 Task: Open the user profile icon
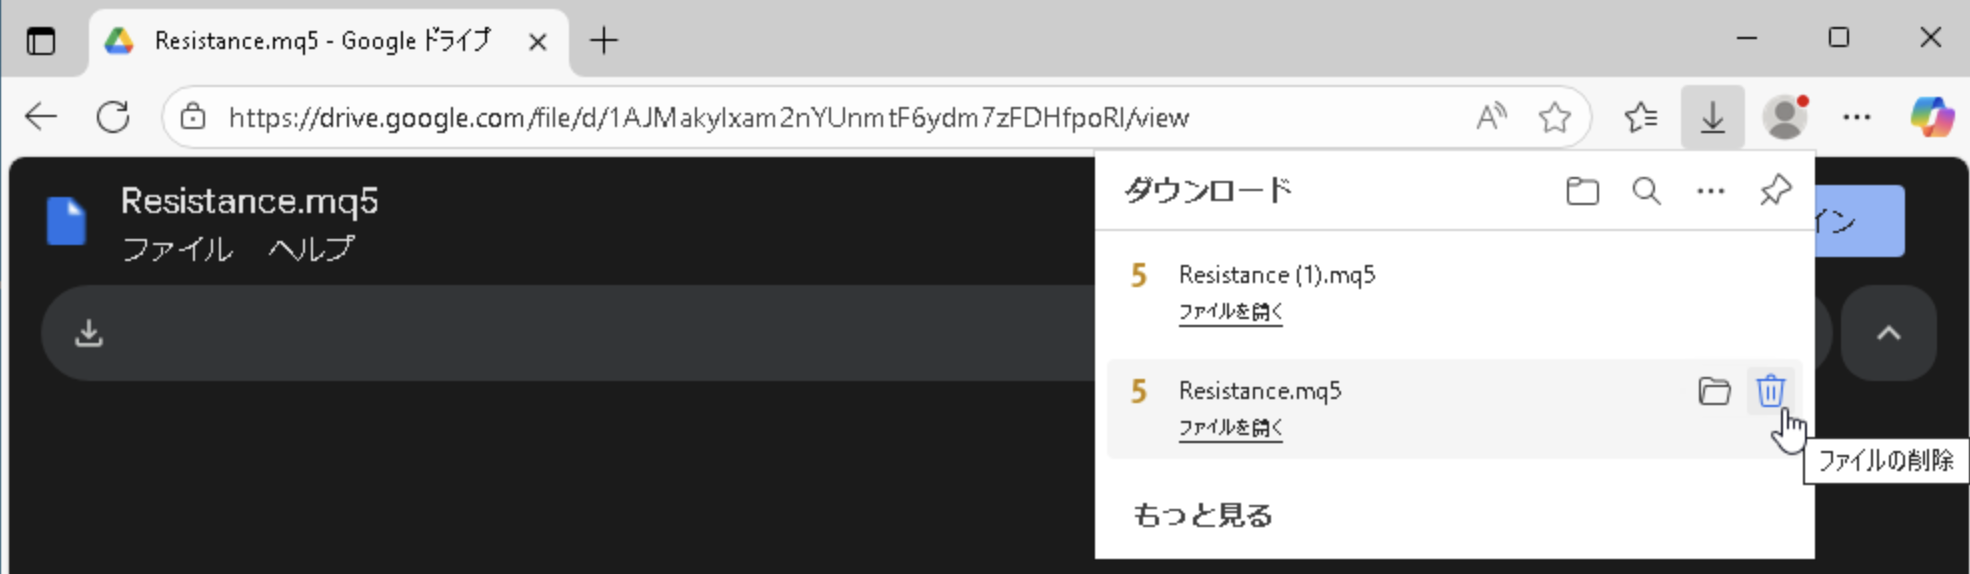click(x=1785, y=118)
